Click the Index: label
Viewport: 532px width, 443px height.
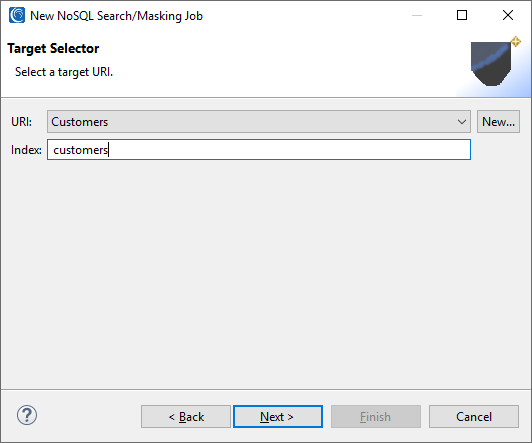coord(26,150)
